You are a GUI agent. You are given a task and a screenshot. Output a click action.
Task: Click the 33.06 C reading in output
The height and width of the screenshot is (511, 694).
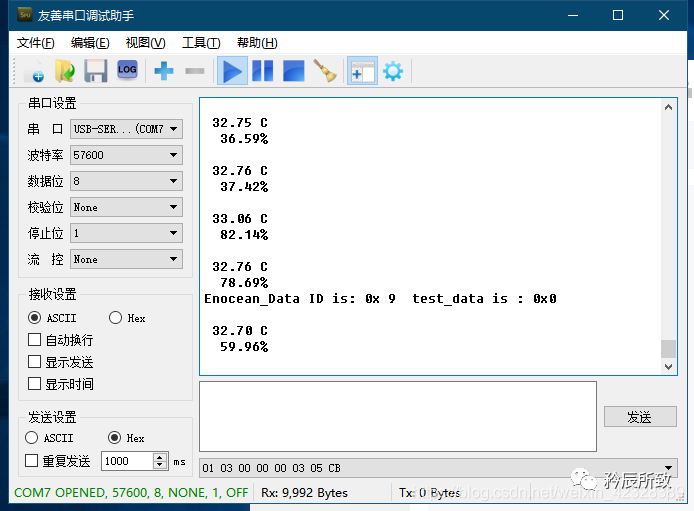239,219
